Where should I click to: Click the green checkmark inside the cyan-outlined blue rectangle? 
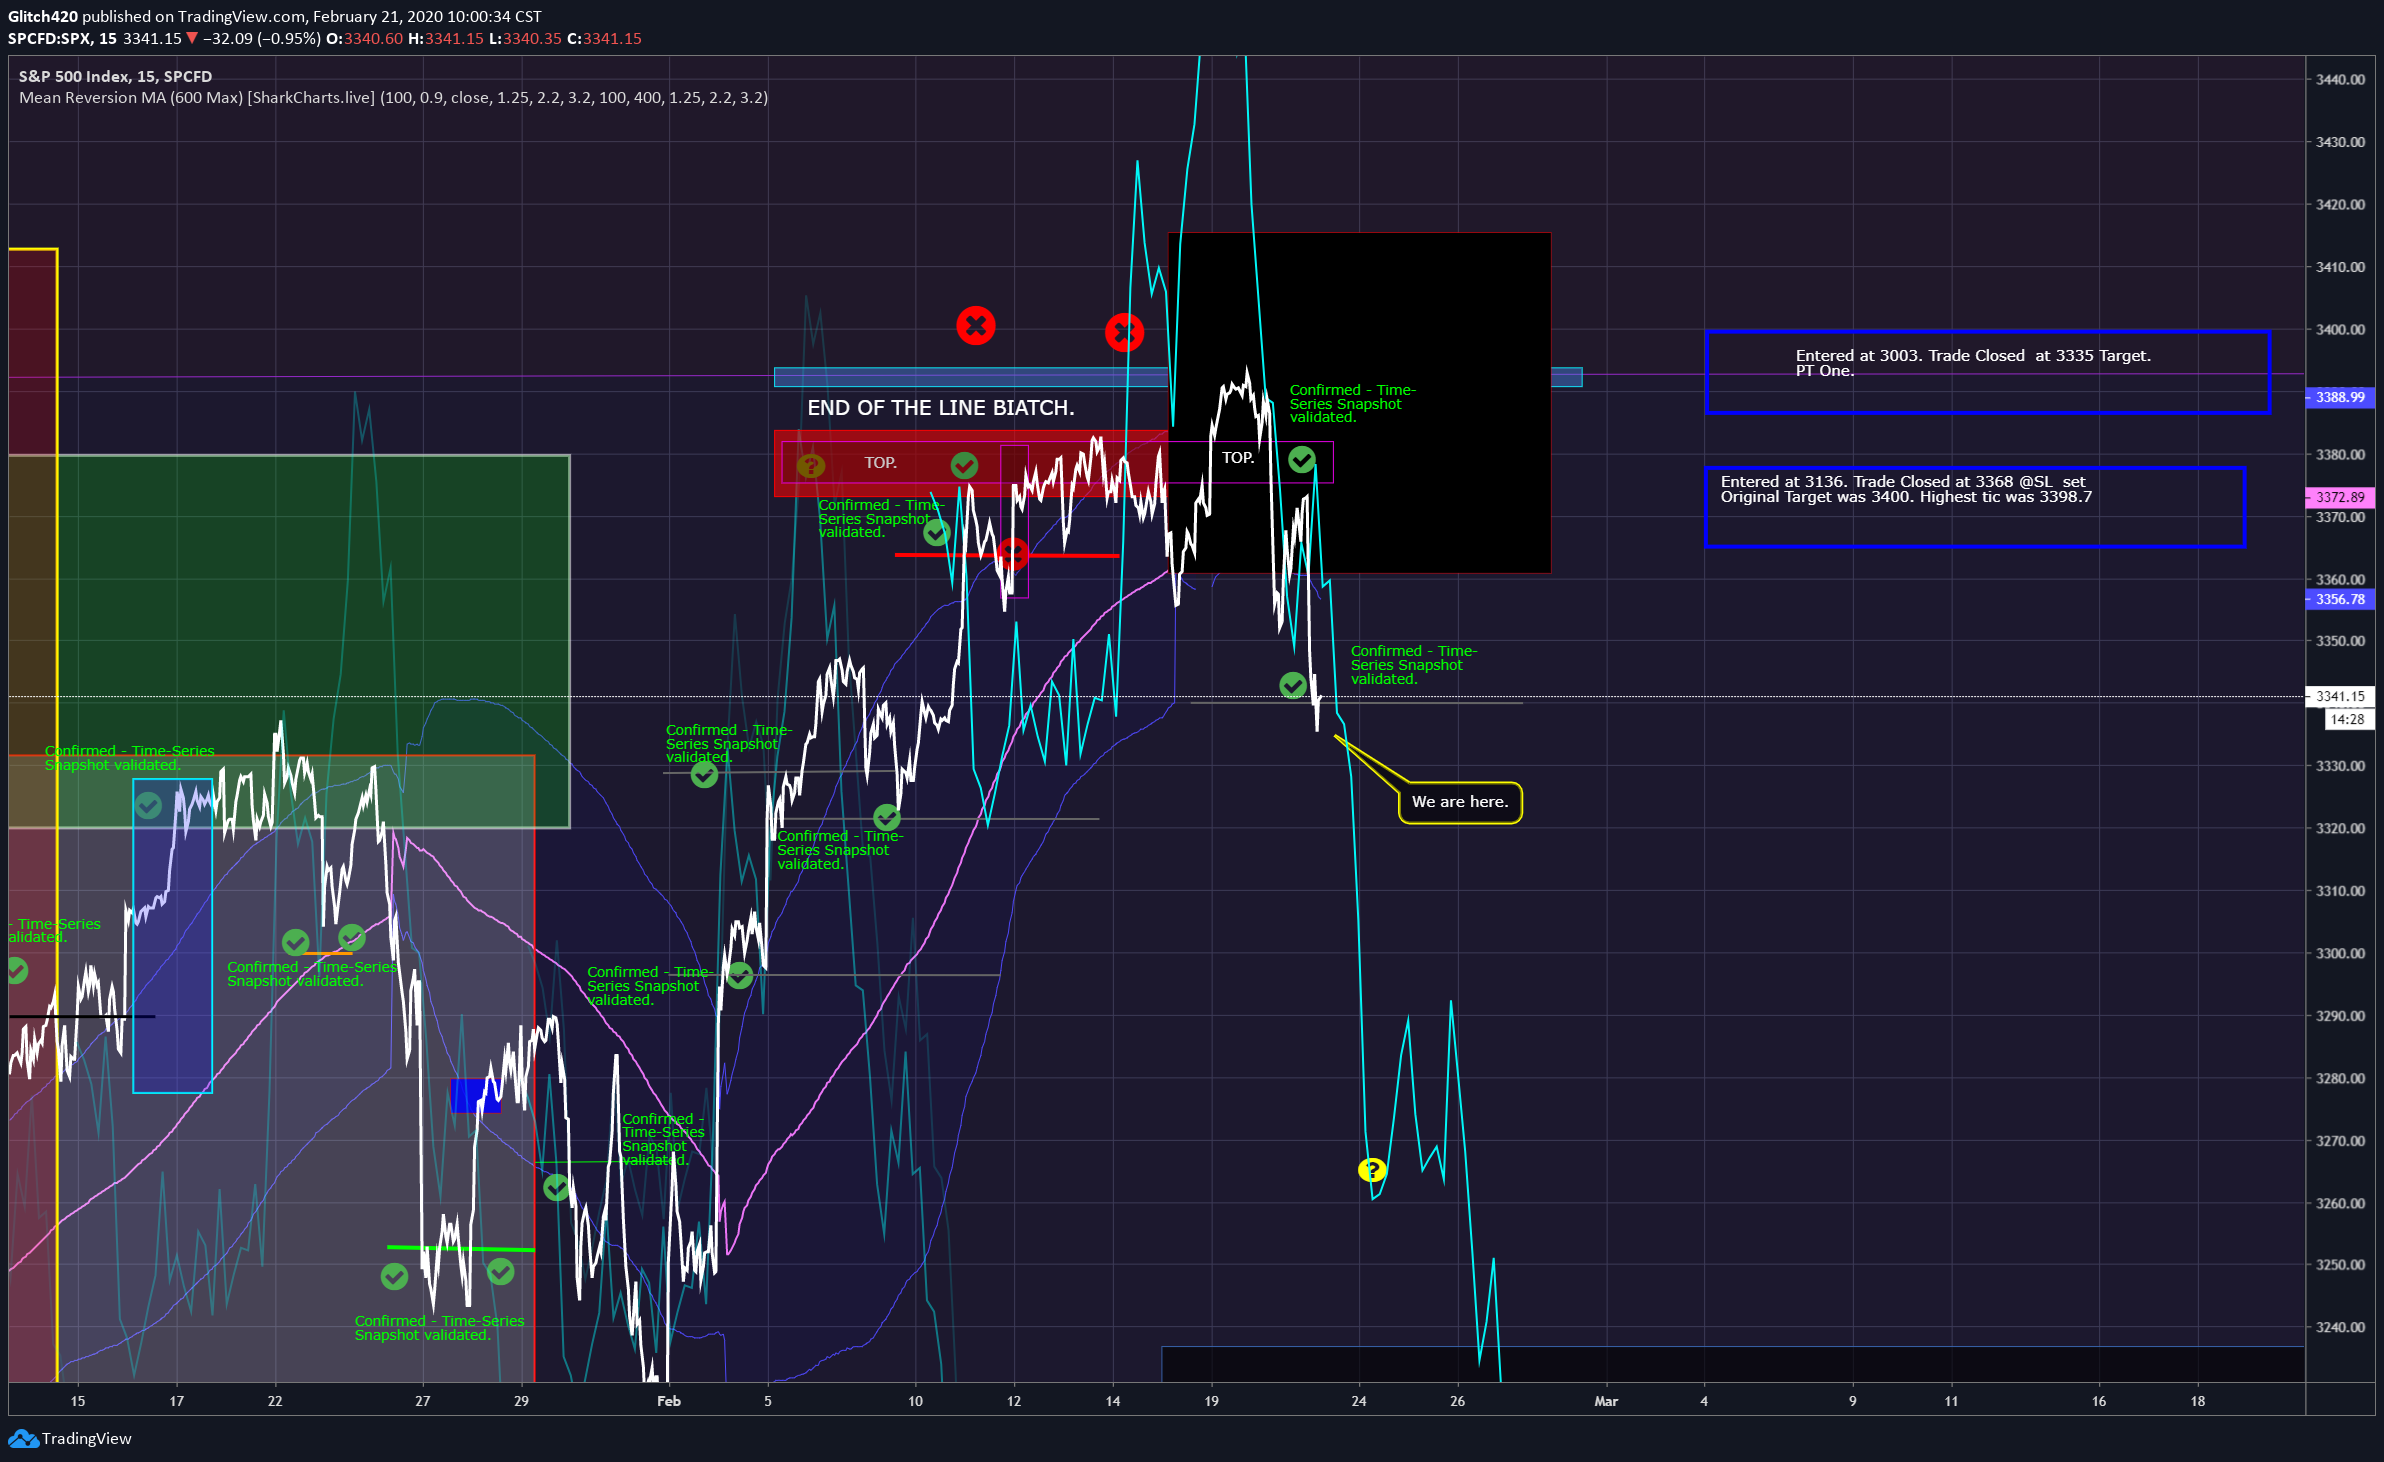[x=148, y=805]
